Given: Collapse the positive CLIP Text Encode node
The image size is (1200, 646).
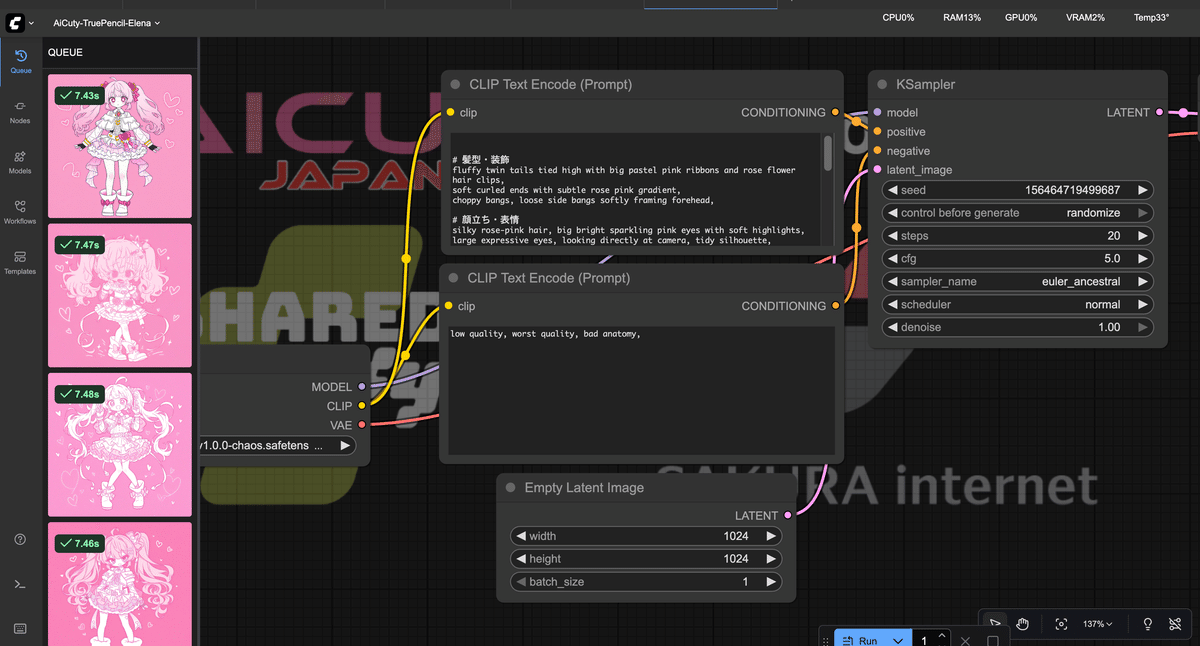Looking at the screenshot, I should (x=454, y=85).
